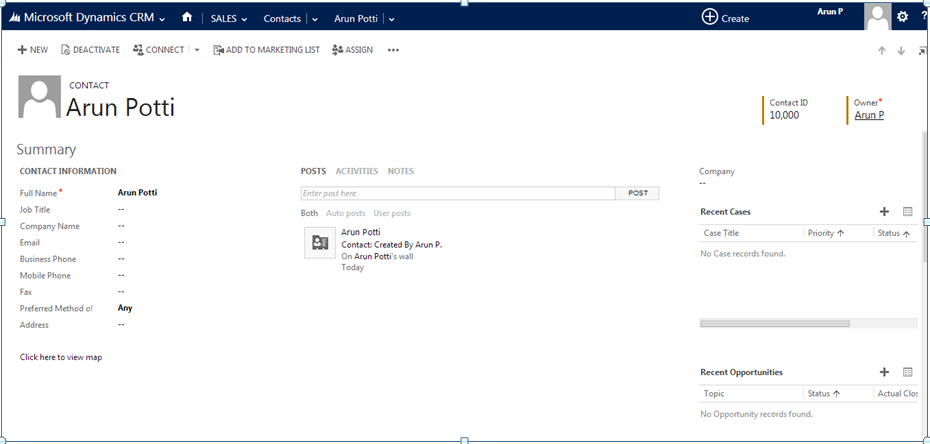
Task: Click the Full Name value Arun Potti
Action: (x=138, y=193)
